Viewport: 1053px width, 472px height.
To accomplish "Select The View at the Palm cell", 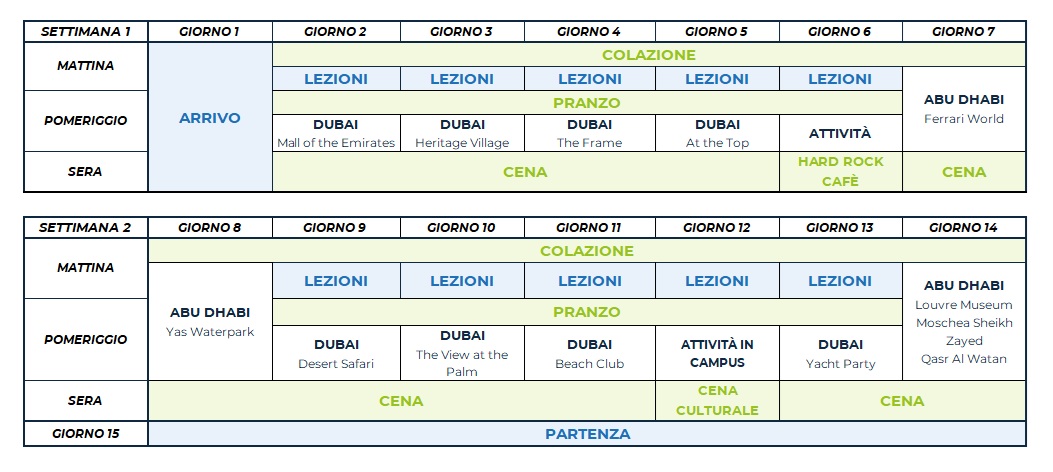I will 462,353.
